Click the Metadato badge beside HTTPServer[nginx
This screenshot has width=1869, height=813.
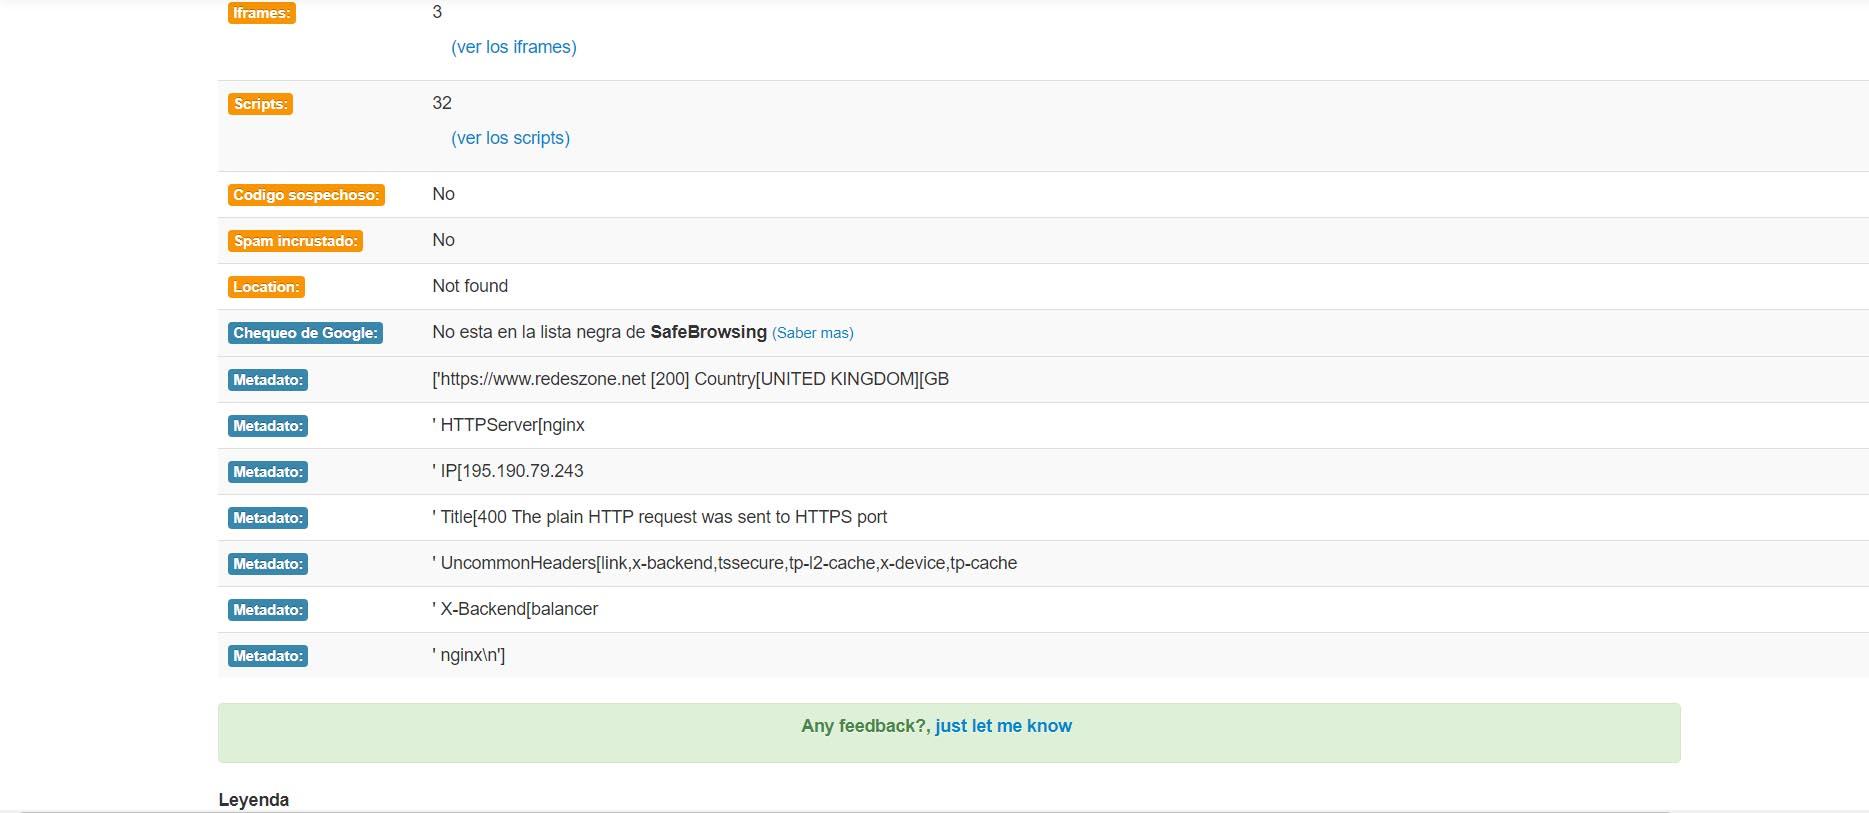267,426
